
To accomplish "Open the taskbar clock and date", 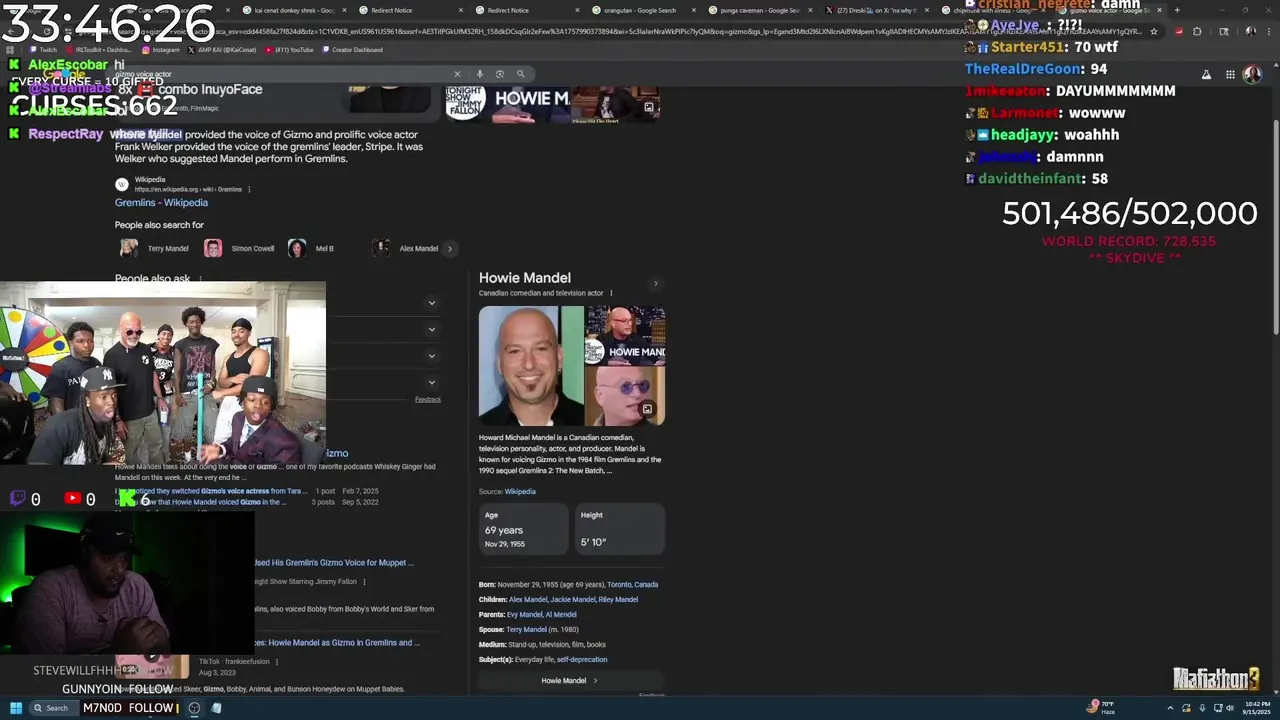I will (x=1257, y=708).
